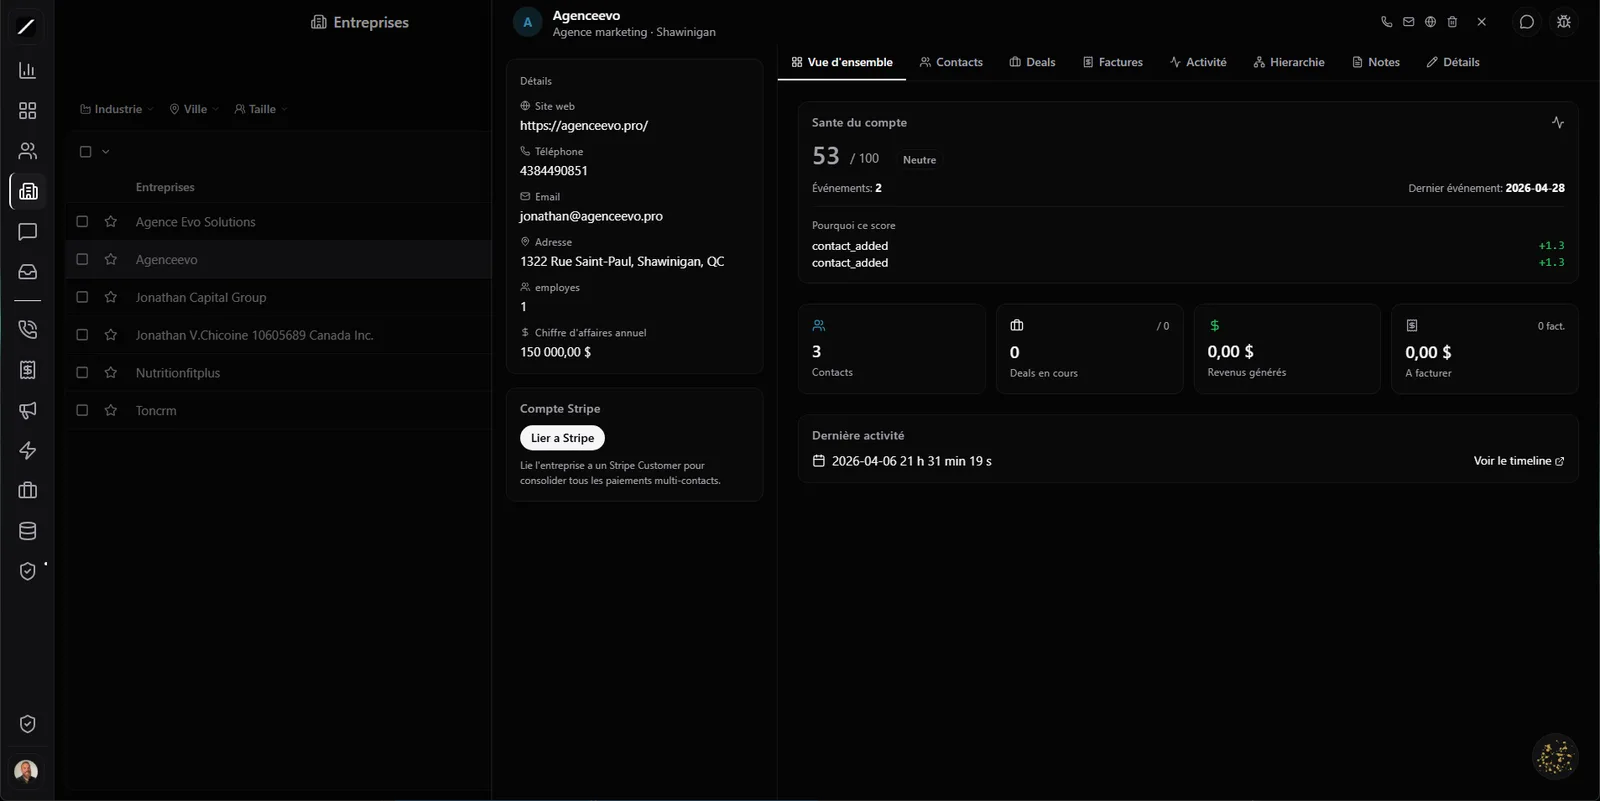1600x801 pixels.
Task: Open the https://agenceevo.pro/ website link
Action: (x=584, y=126)
